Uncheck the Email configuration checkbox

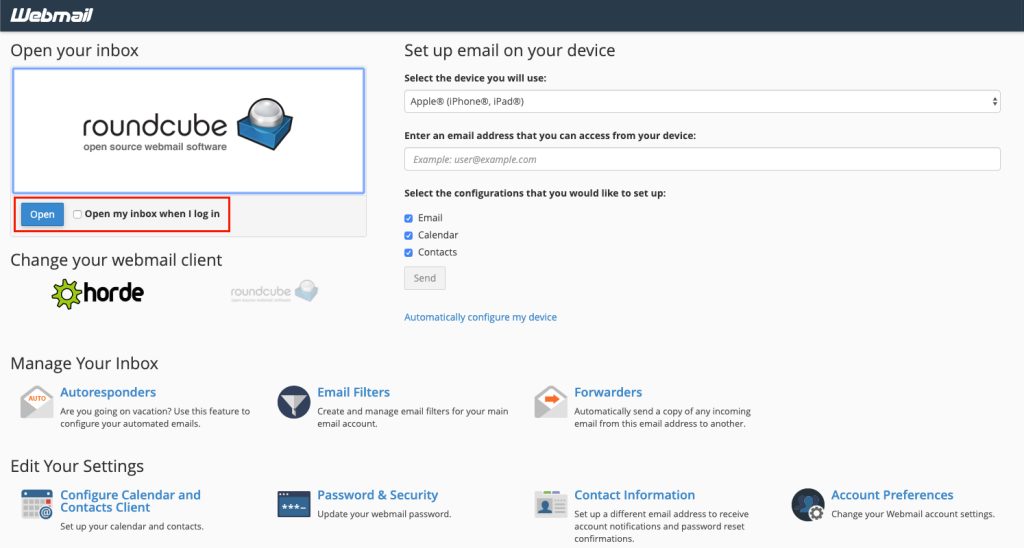click(x=408, y=218)
